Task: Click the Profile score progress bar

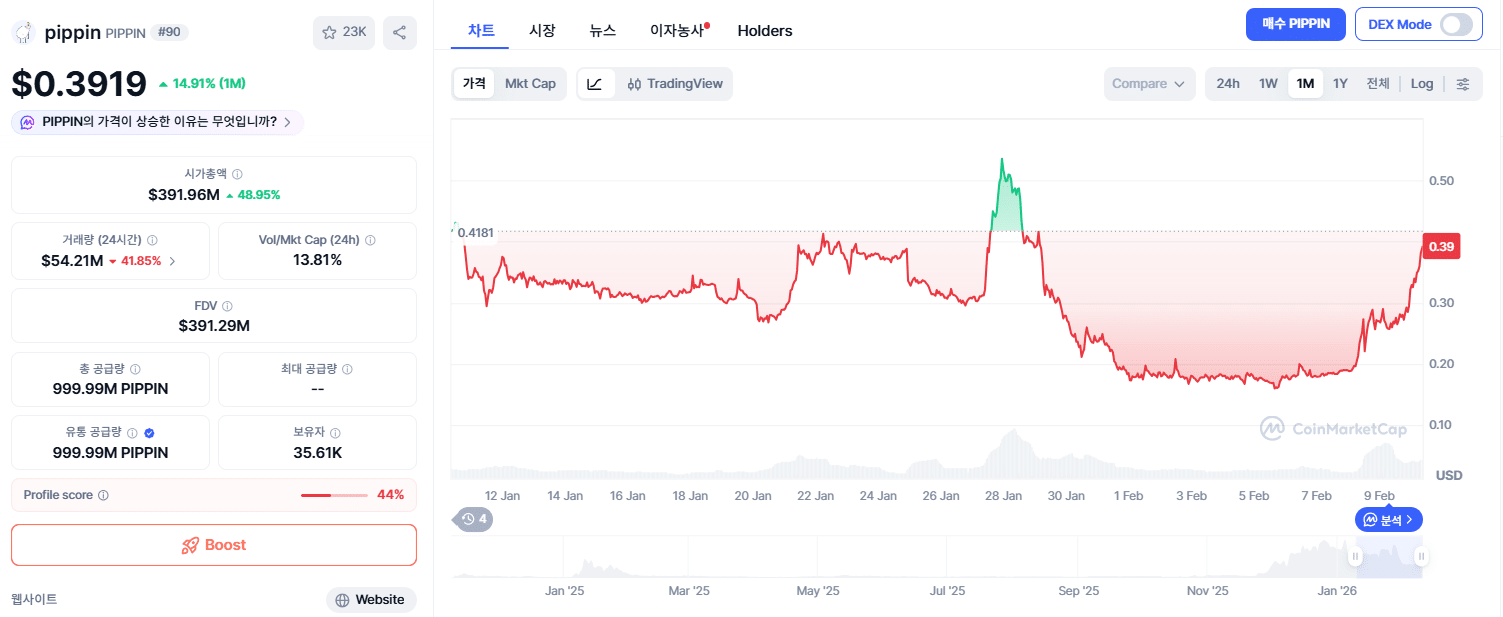Action: point(335,495)
